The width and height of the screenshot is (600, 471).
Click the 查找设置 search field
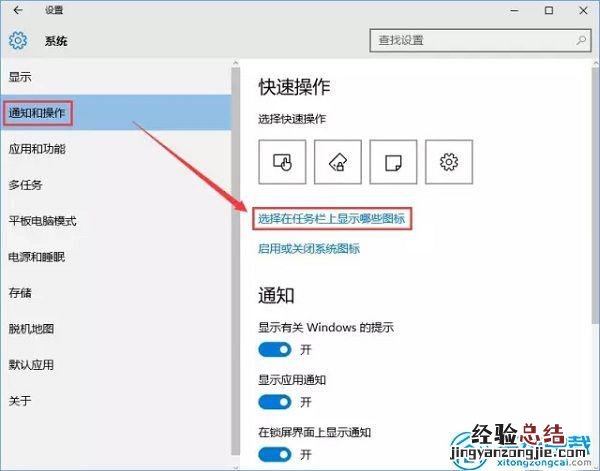(x=480, y=40)
